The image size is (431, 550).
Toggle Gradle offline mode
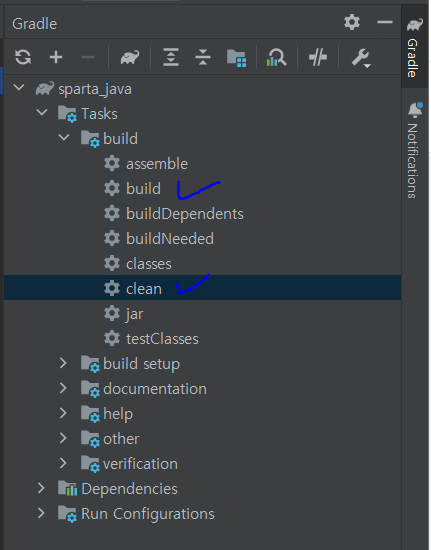318,57
